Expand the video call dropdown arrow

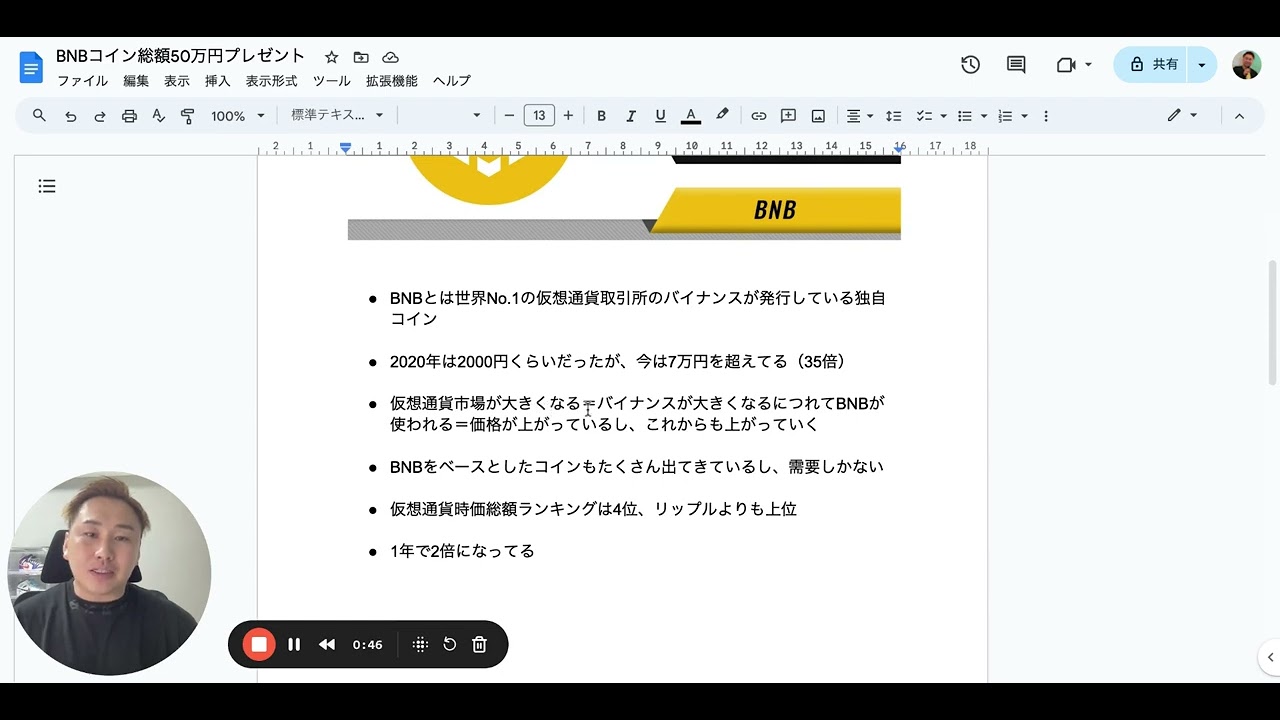(x=1088, y=64)
